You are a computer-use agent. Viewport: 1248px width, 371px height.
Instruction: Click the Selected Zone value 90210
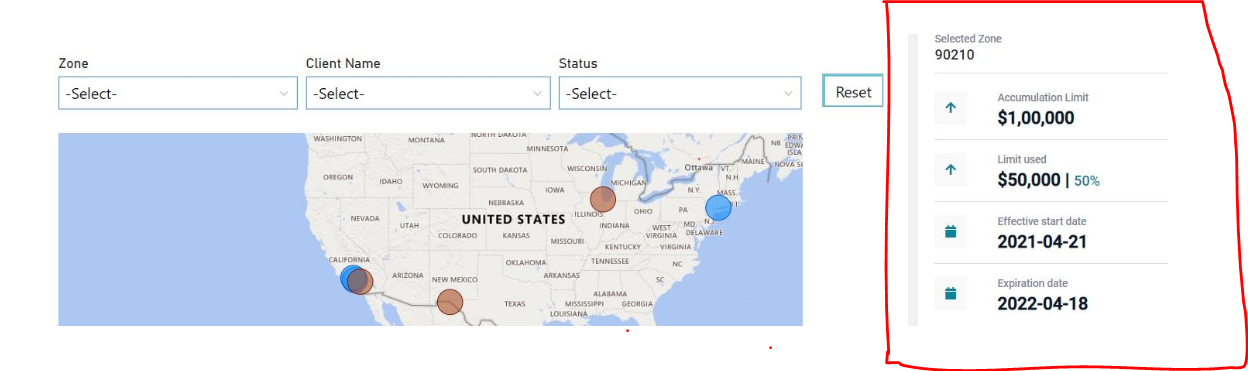coord(954,55)
